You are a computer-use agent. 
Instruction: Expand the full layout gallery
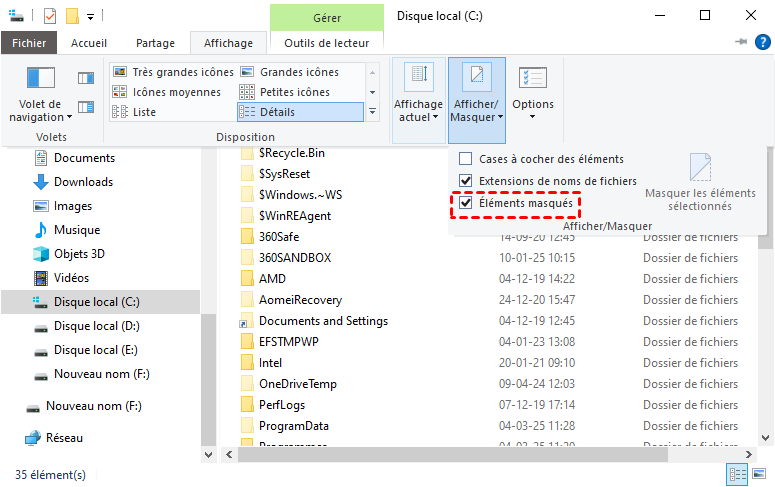tap(373, 112)
